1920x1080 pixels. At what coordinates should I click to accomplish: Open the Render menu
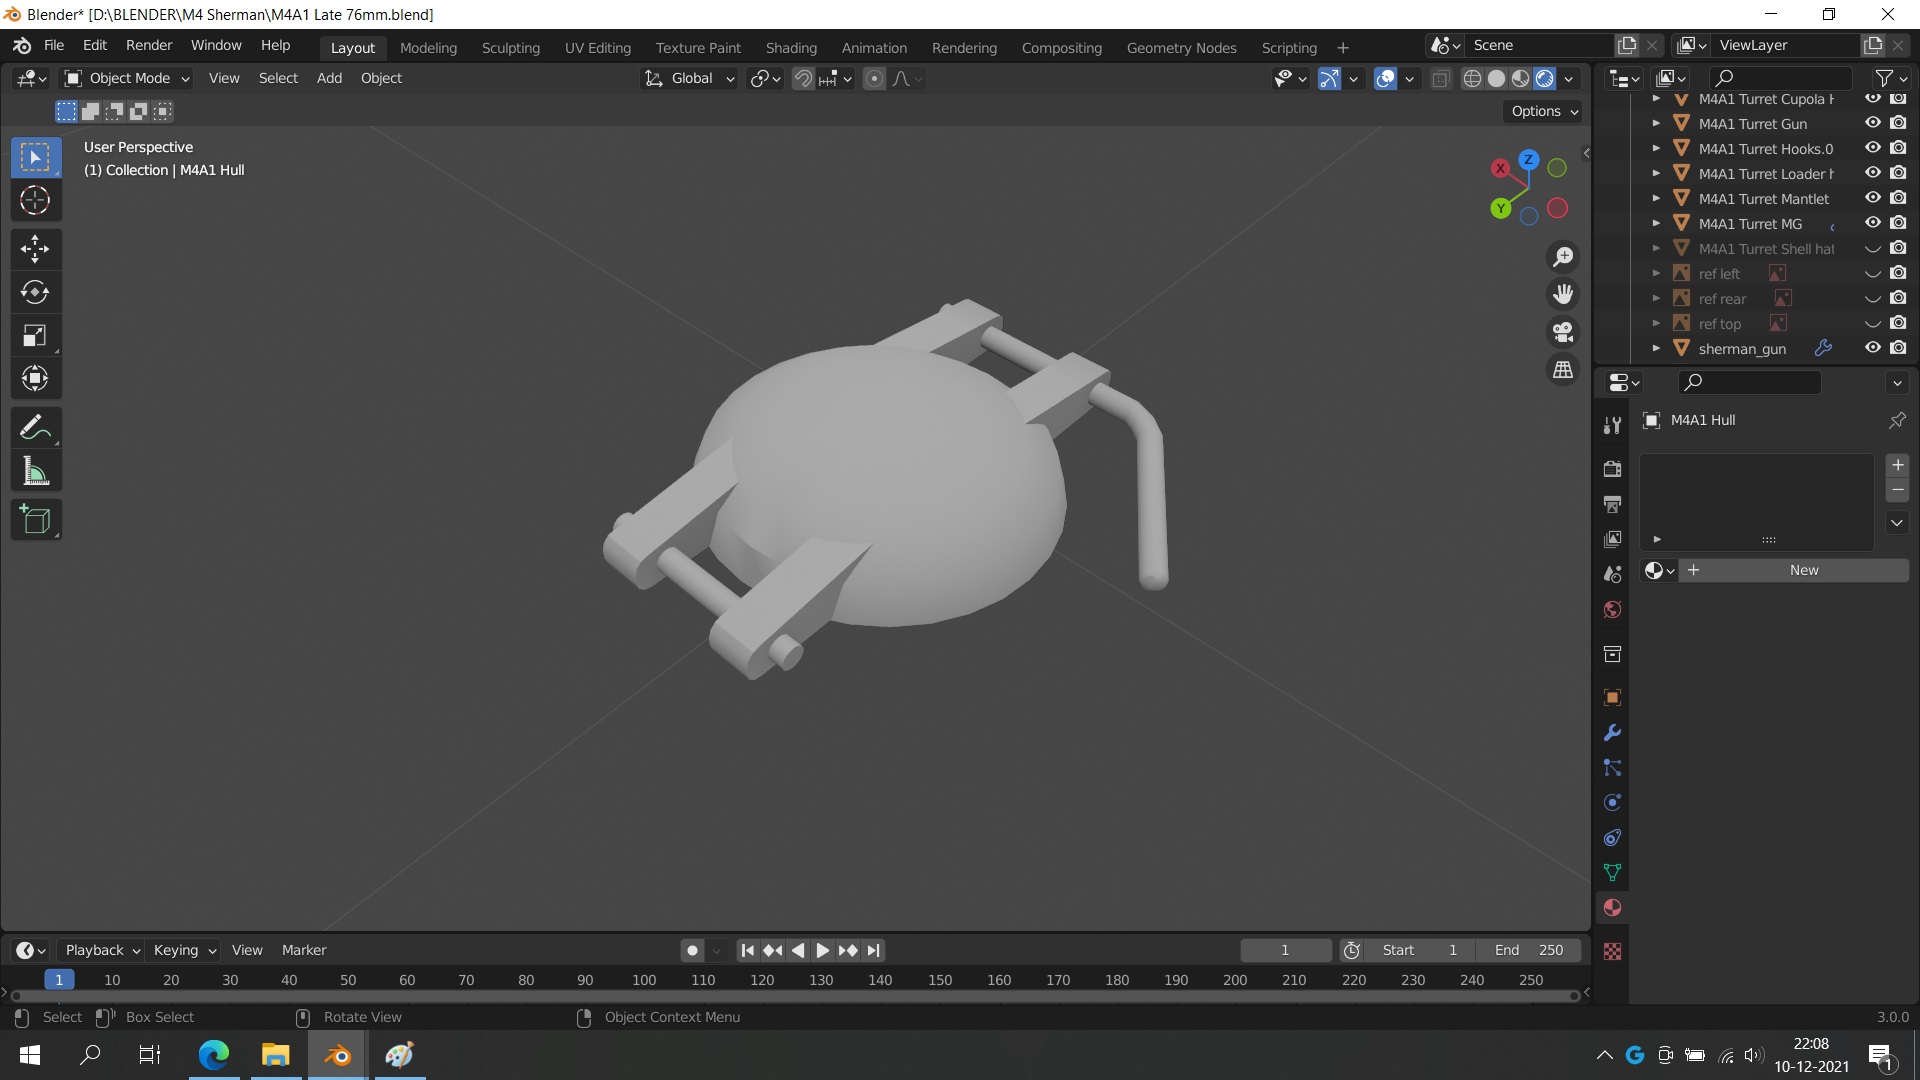149,45
